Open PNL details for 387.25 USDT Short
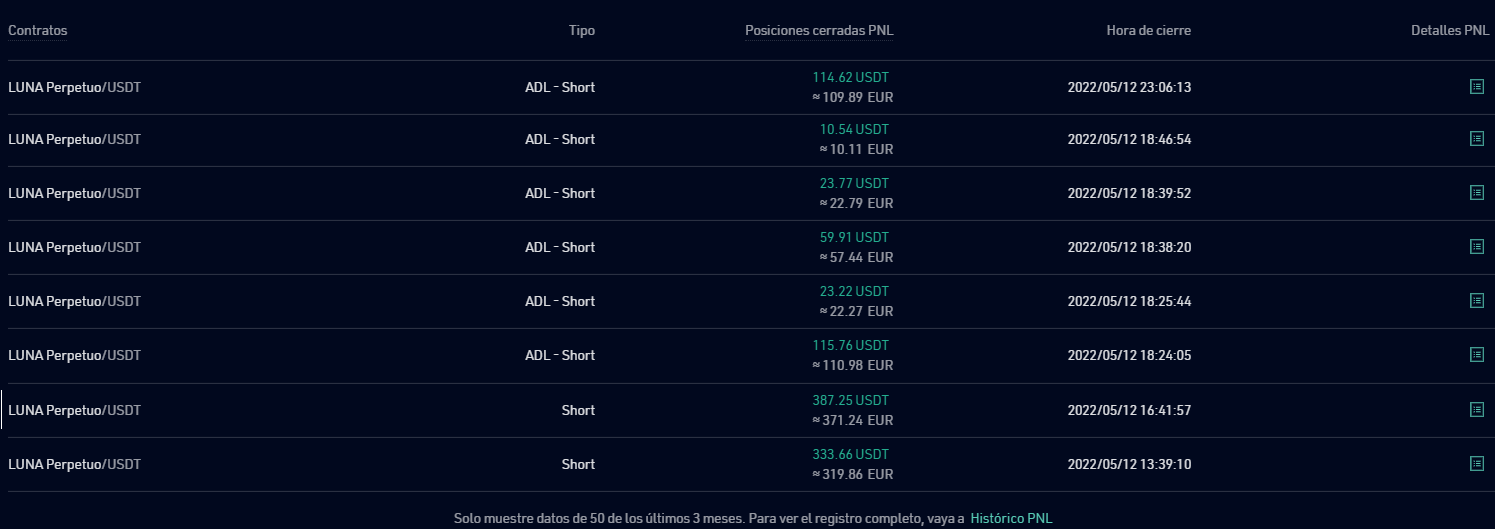The height and width of the screenshot is (529, 1495). coord(1476,410)
